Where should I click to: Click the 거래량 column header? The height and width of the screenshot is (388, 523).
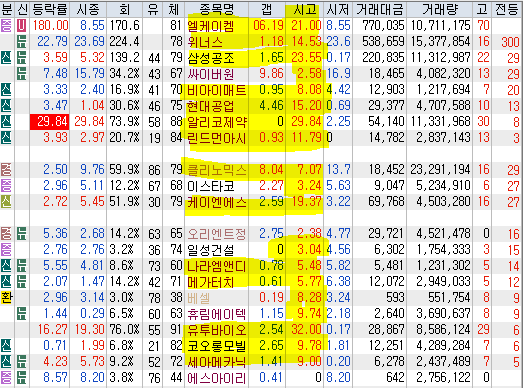pos(440,9)
